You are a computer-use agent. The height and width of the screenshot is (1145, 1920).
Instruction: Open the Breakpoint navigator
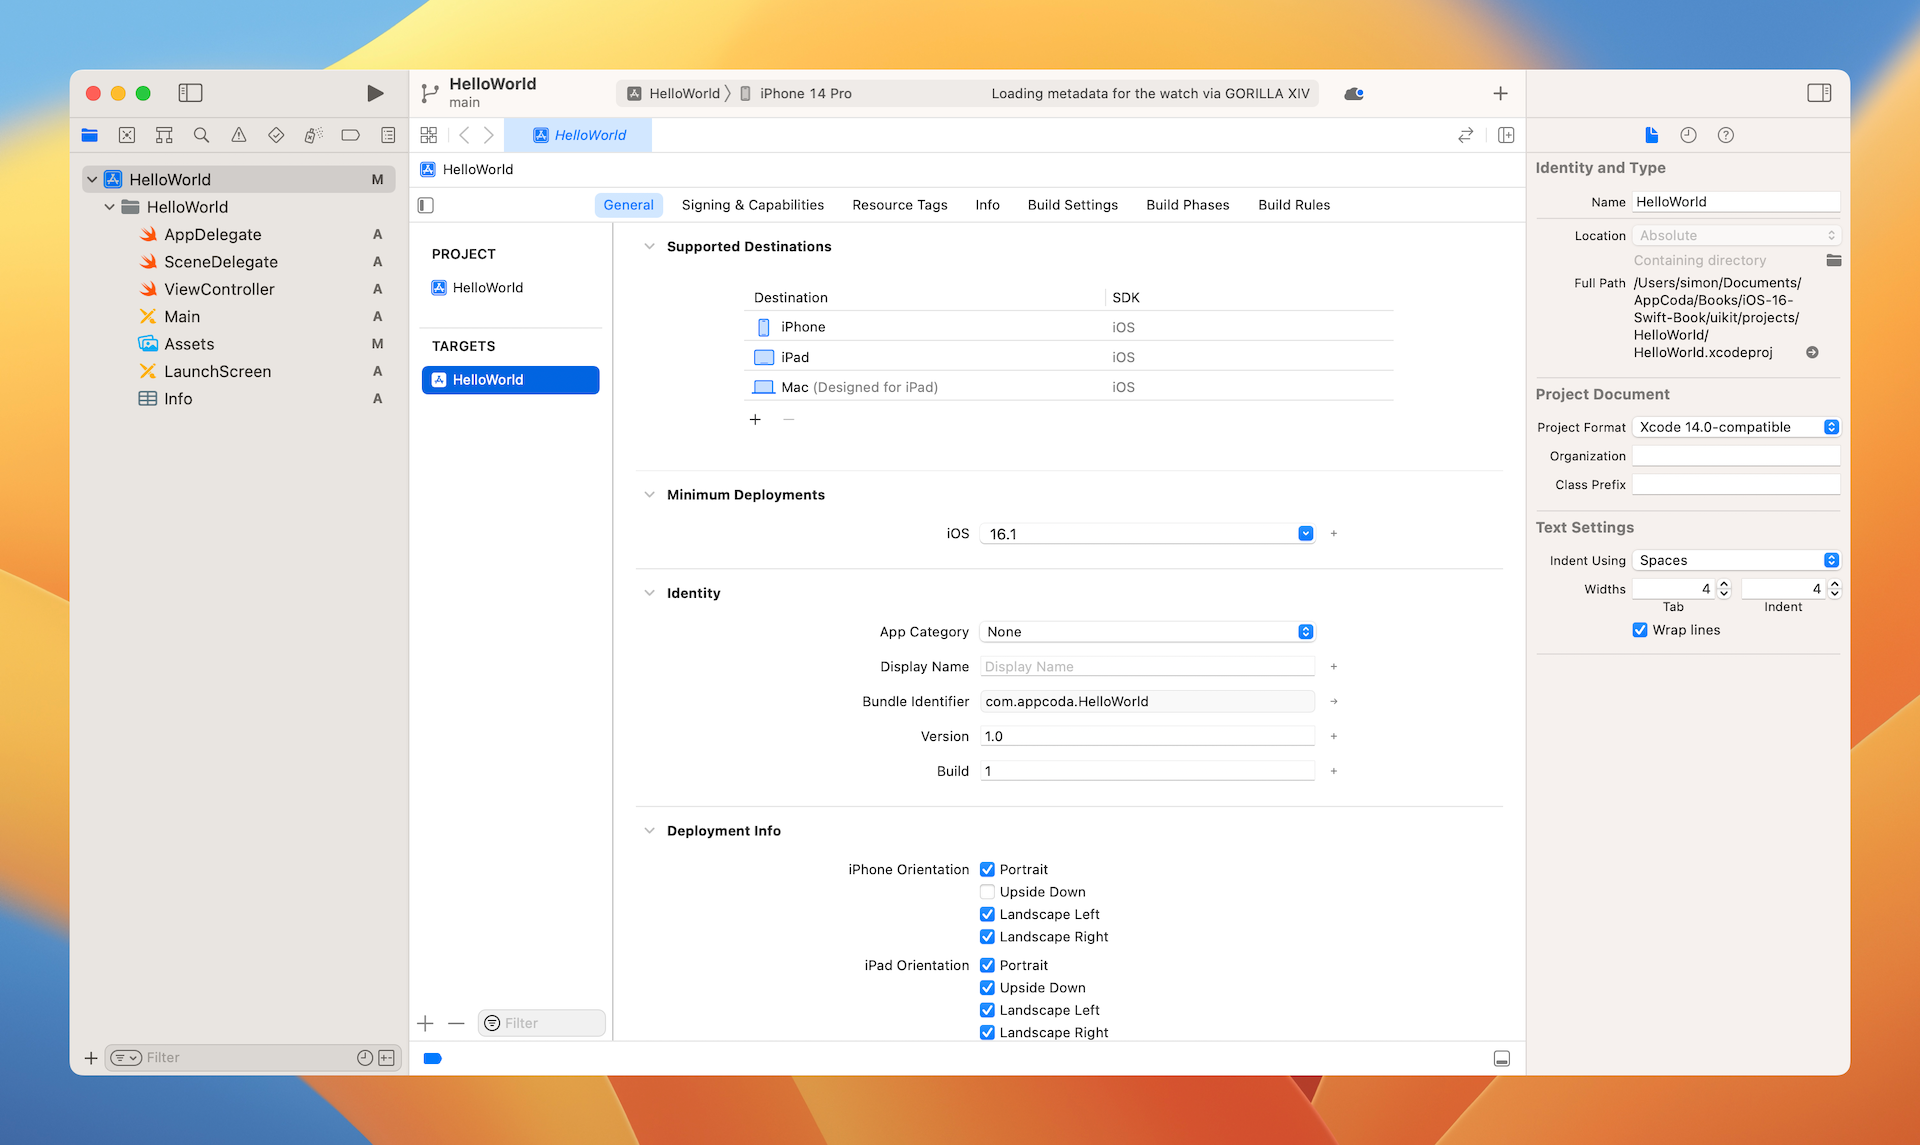point(350,134)
